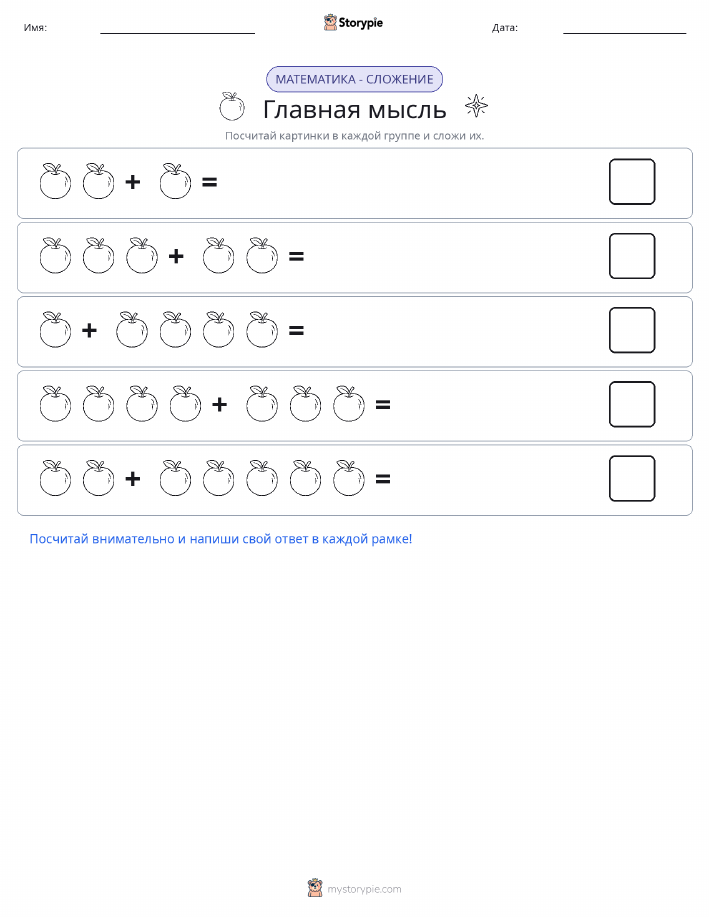Click the plus sign in fifth row
Screen dimensions: 709x917
tap(133, 479)
